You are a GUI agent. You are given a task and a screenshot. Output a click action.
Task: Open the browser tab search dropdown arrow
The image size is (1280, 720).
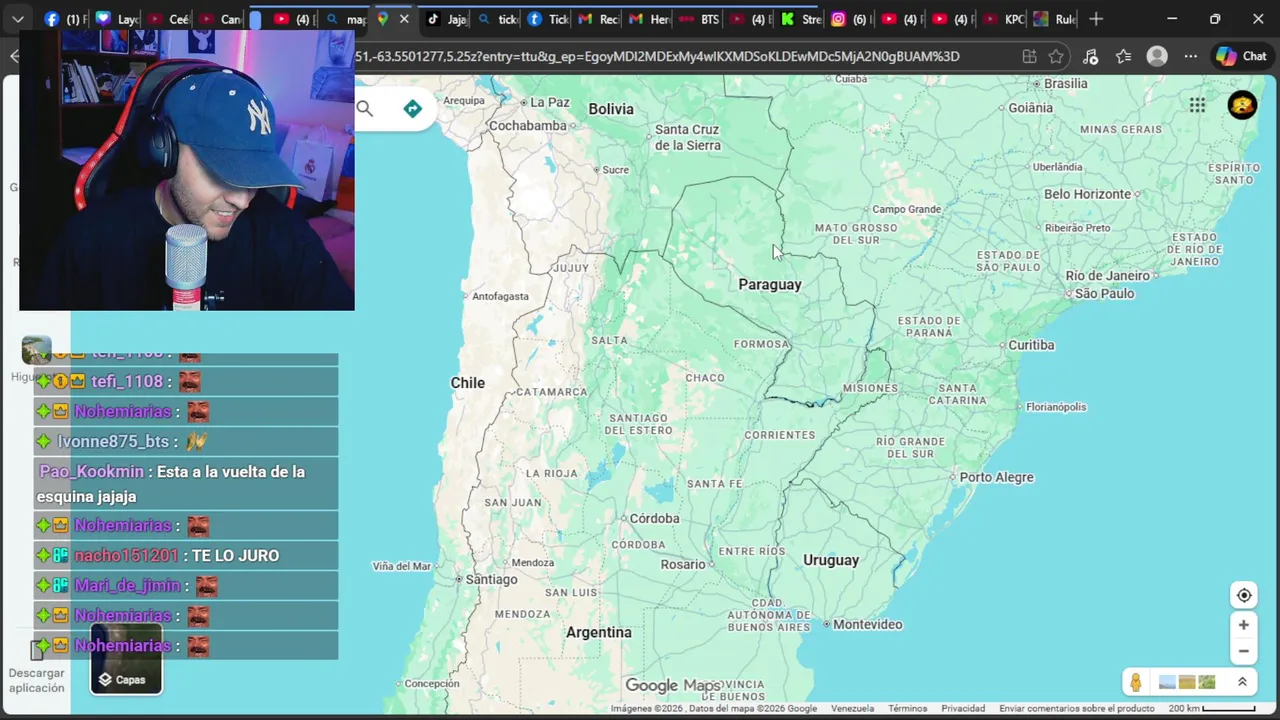pyautogui.click(x=18, y=19)
